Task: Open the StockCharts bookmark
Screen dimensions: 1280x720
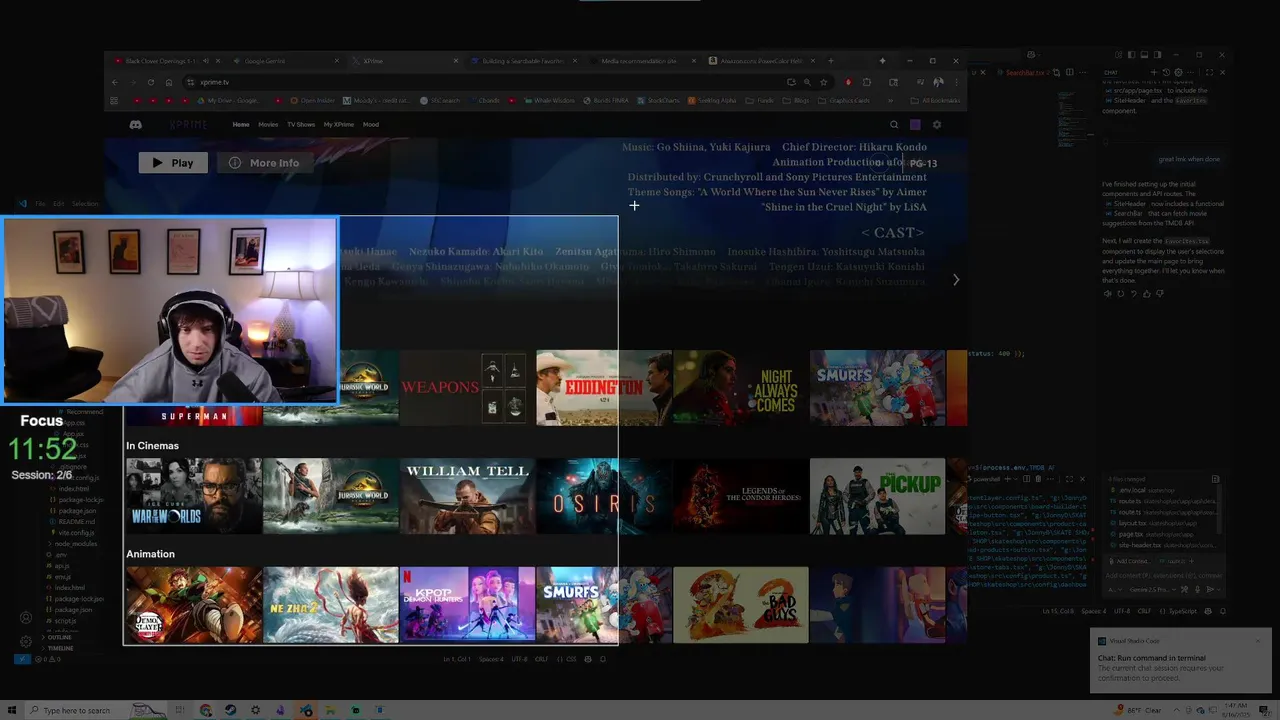Action: pos(658,101)
